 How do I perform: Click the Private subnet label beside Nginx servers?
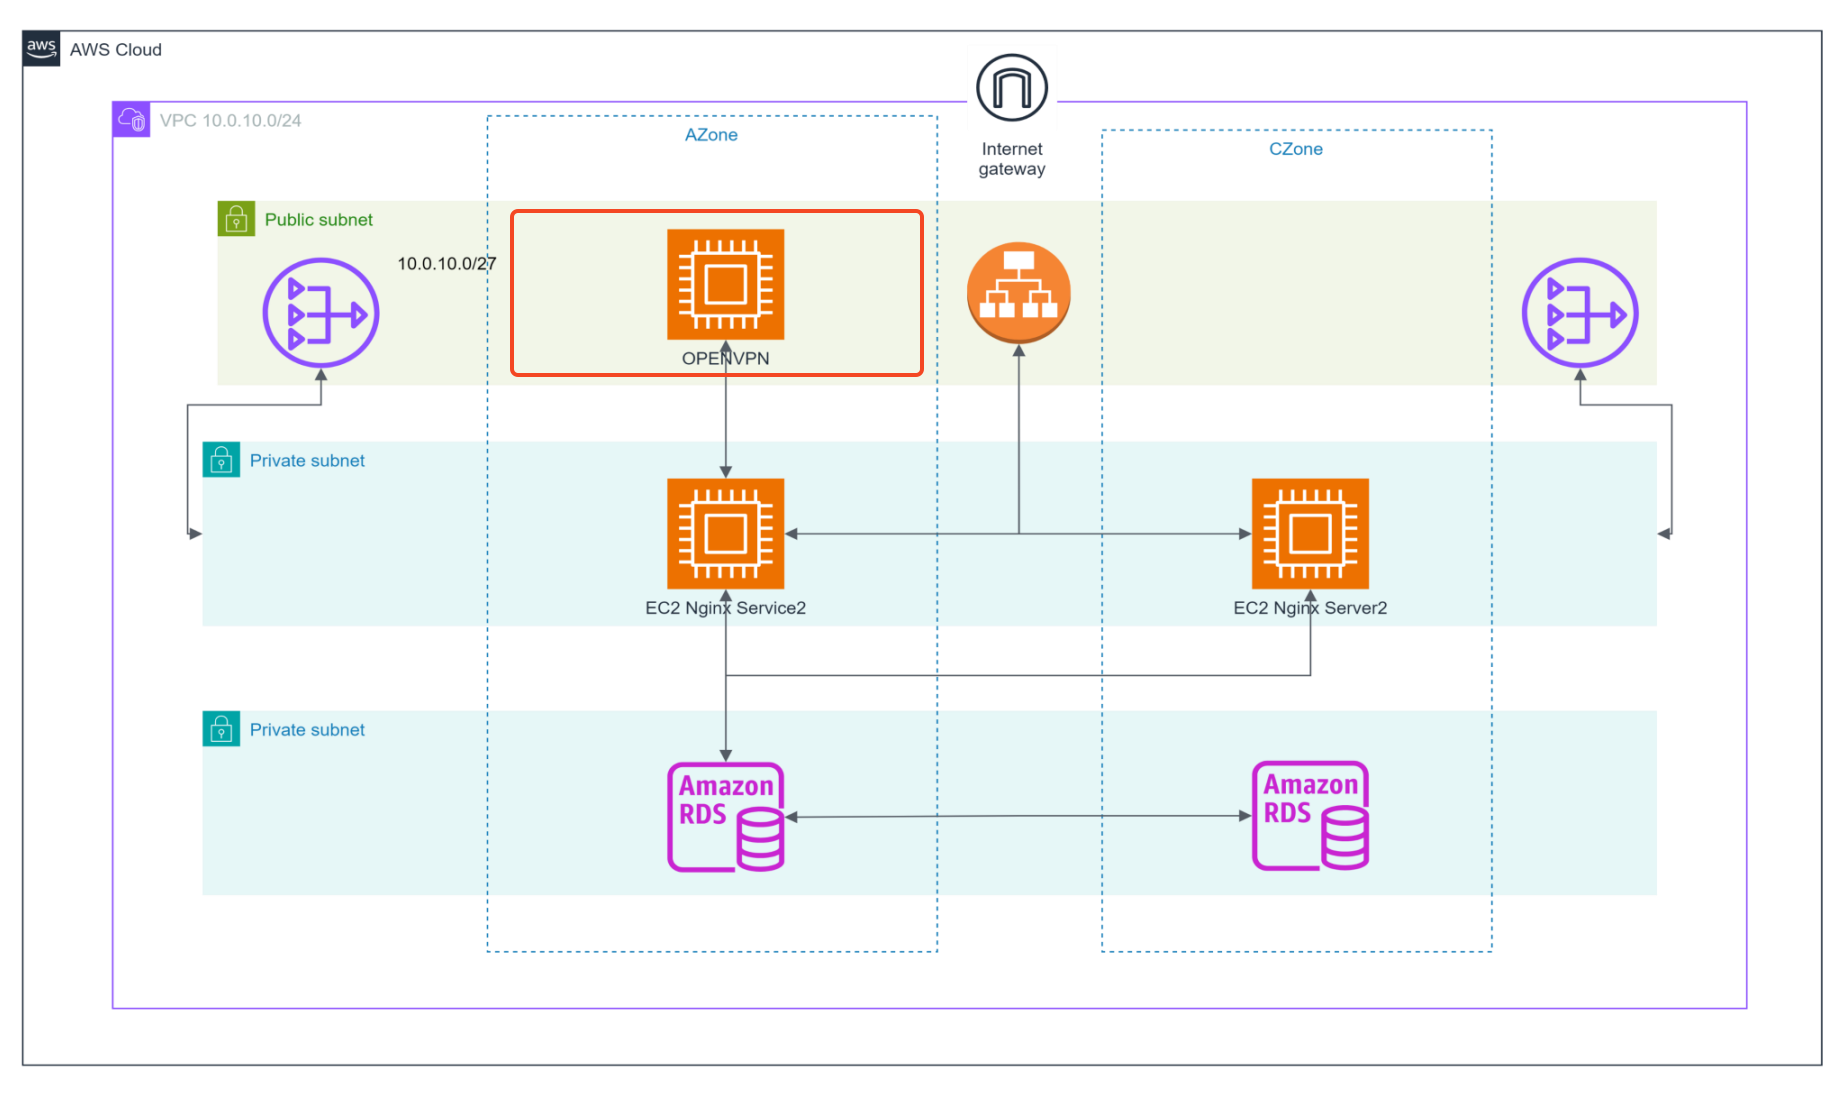pos(307,461)
